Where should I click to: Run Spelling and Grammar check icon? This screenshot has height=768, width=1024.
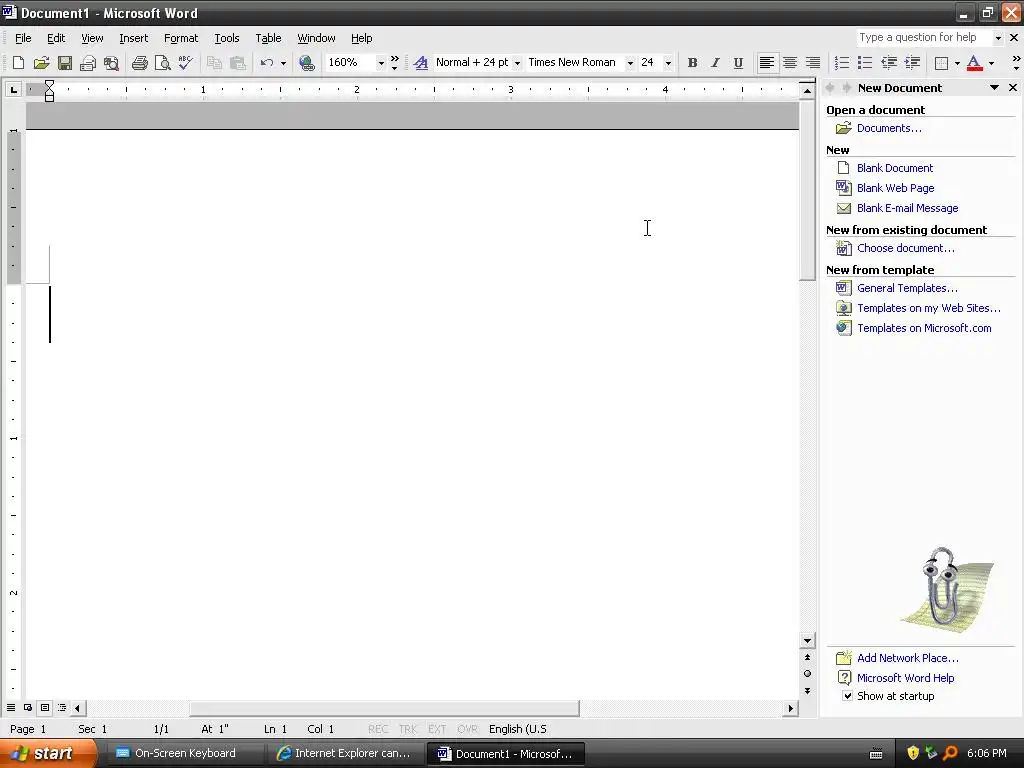pyautogui.click(x=186, y=63)
